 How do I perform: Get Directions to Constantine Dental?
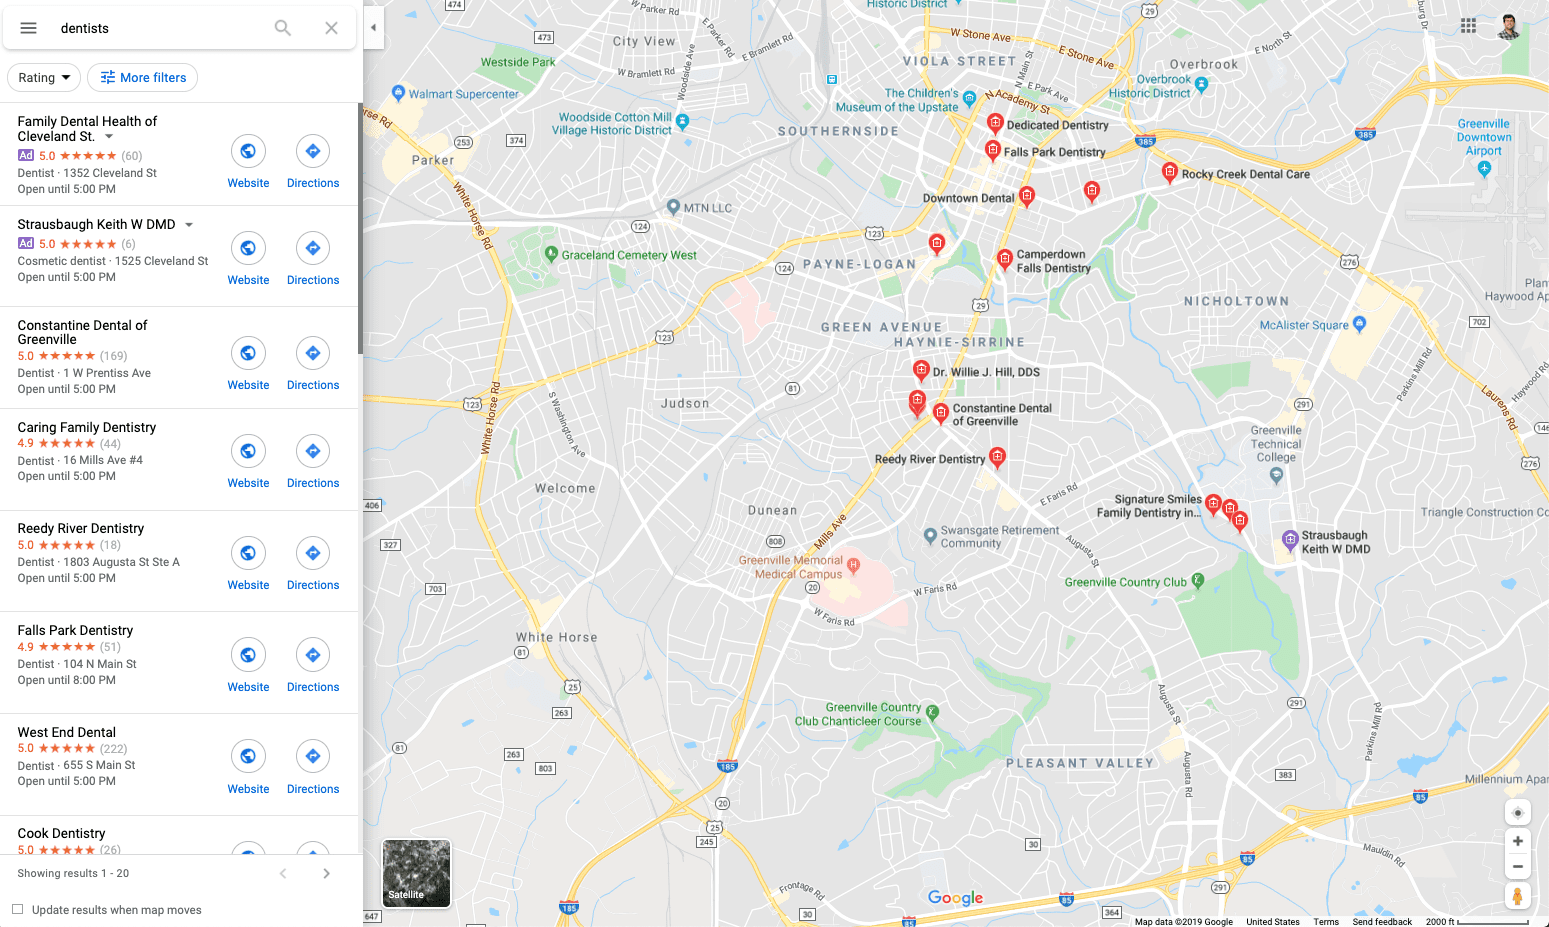click(x=313, y=353)
